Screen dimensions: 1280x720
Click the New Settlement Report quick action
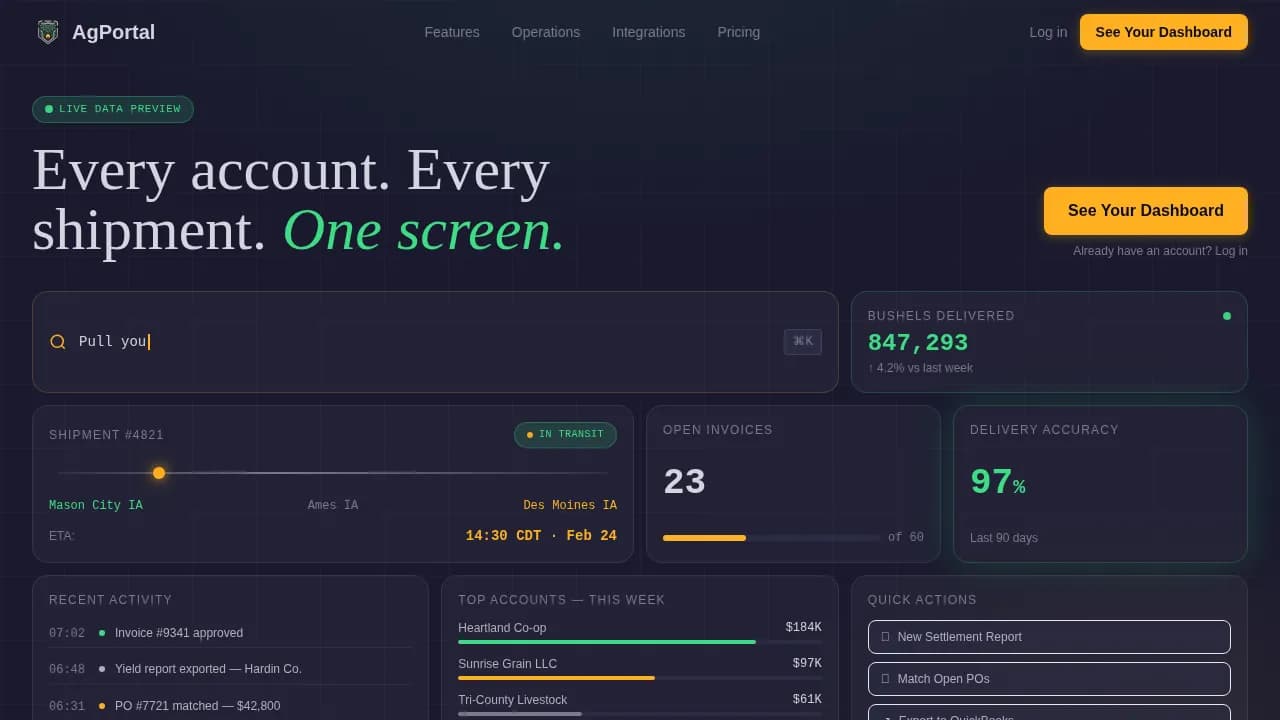1049,637
